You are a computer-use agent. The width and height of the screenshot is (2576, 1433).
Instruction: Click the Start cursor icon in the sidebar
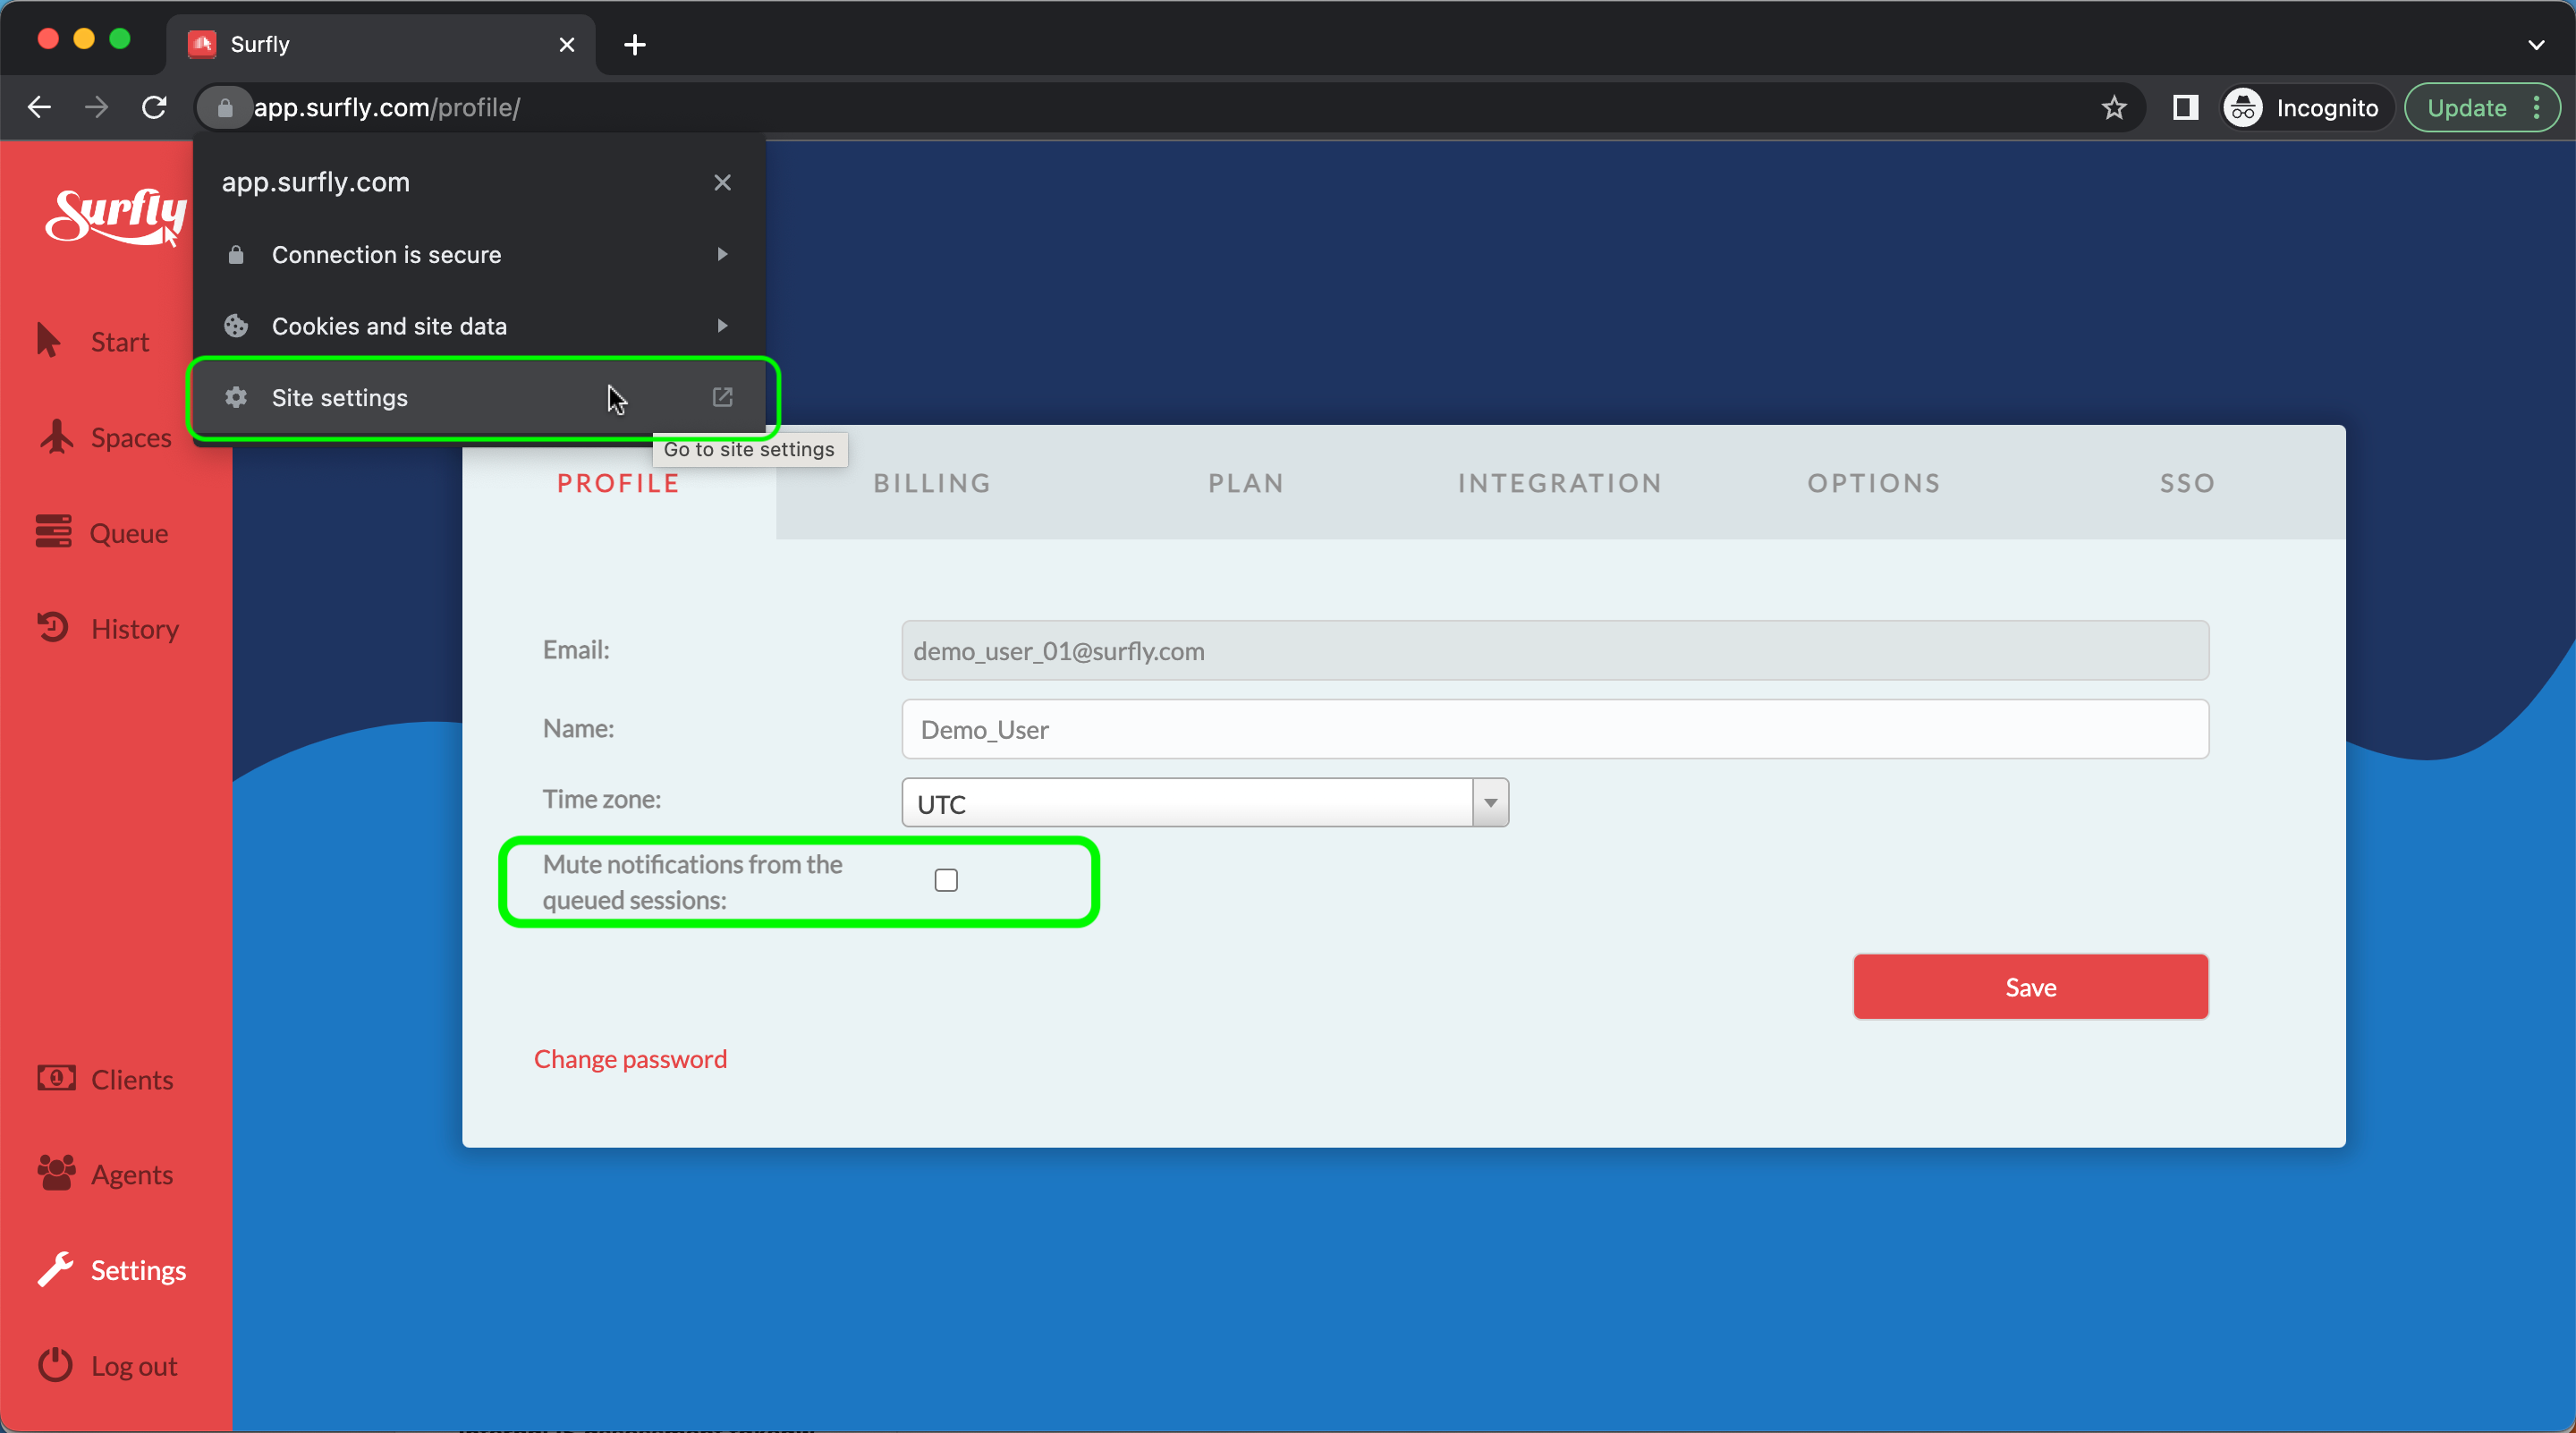(x=48, y=341)
